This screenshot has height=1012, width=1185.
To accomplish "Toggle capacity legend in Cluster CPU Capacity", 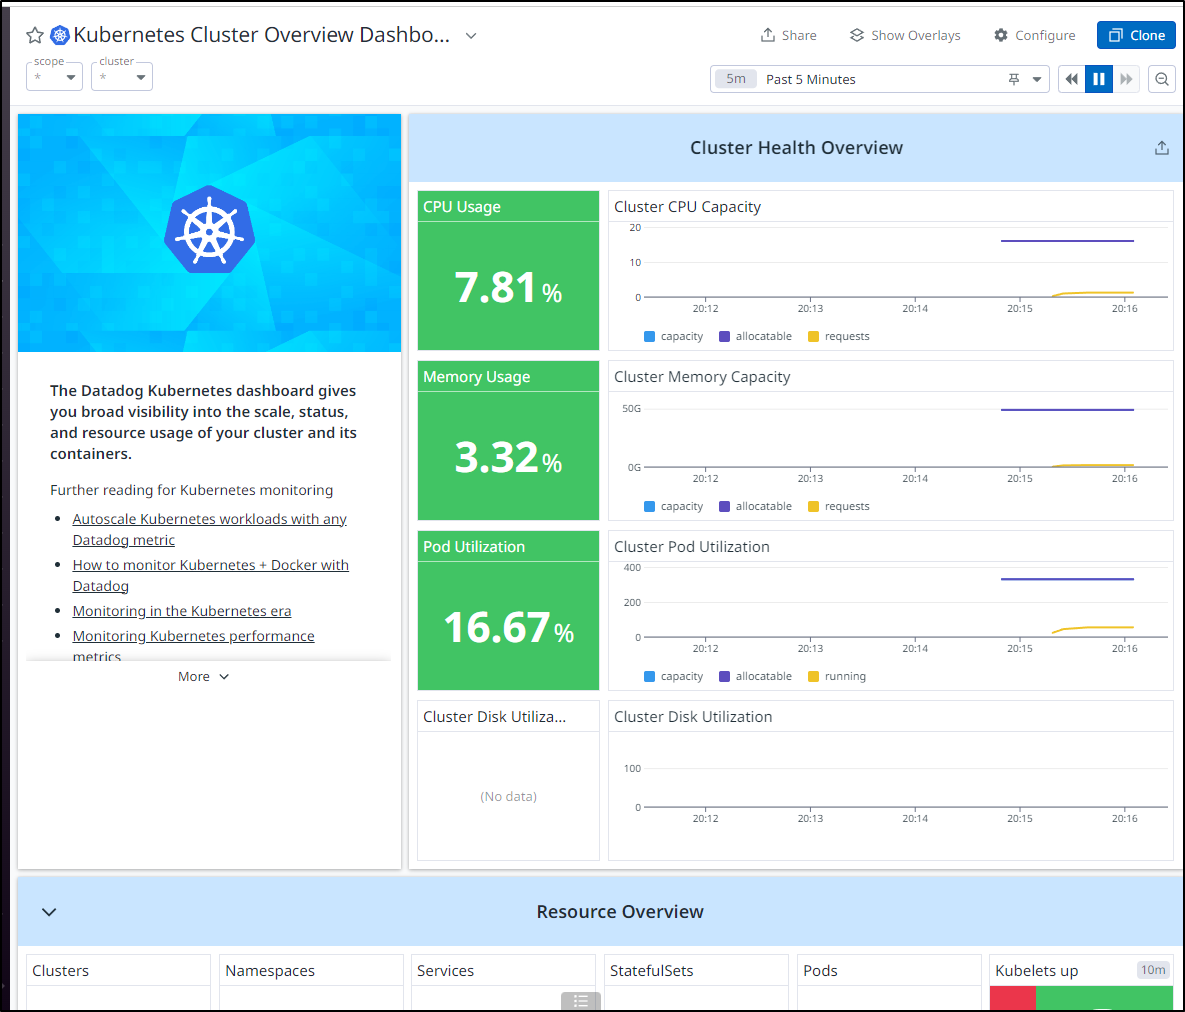I will pos(673,336).
